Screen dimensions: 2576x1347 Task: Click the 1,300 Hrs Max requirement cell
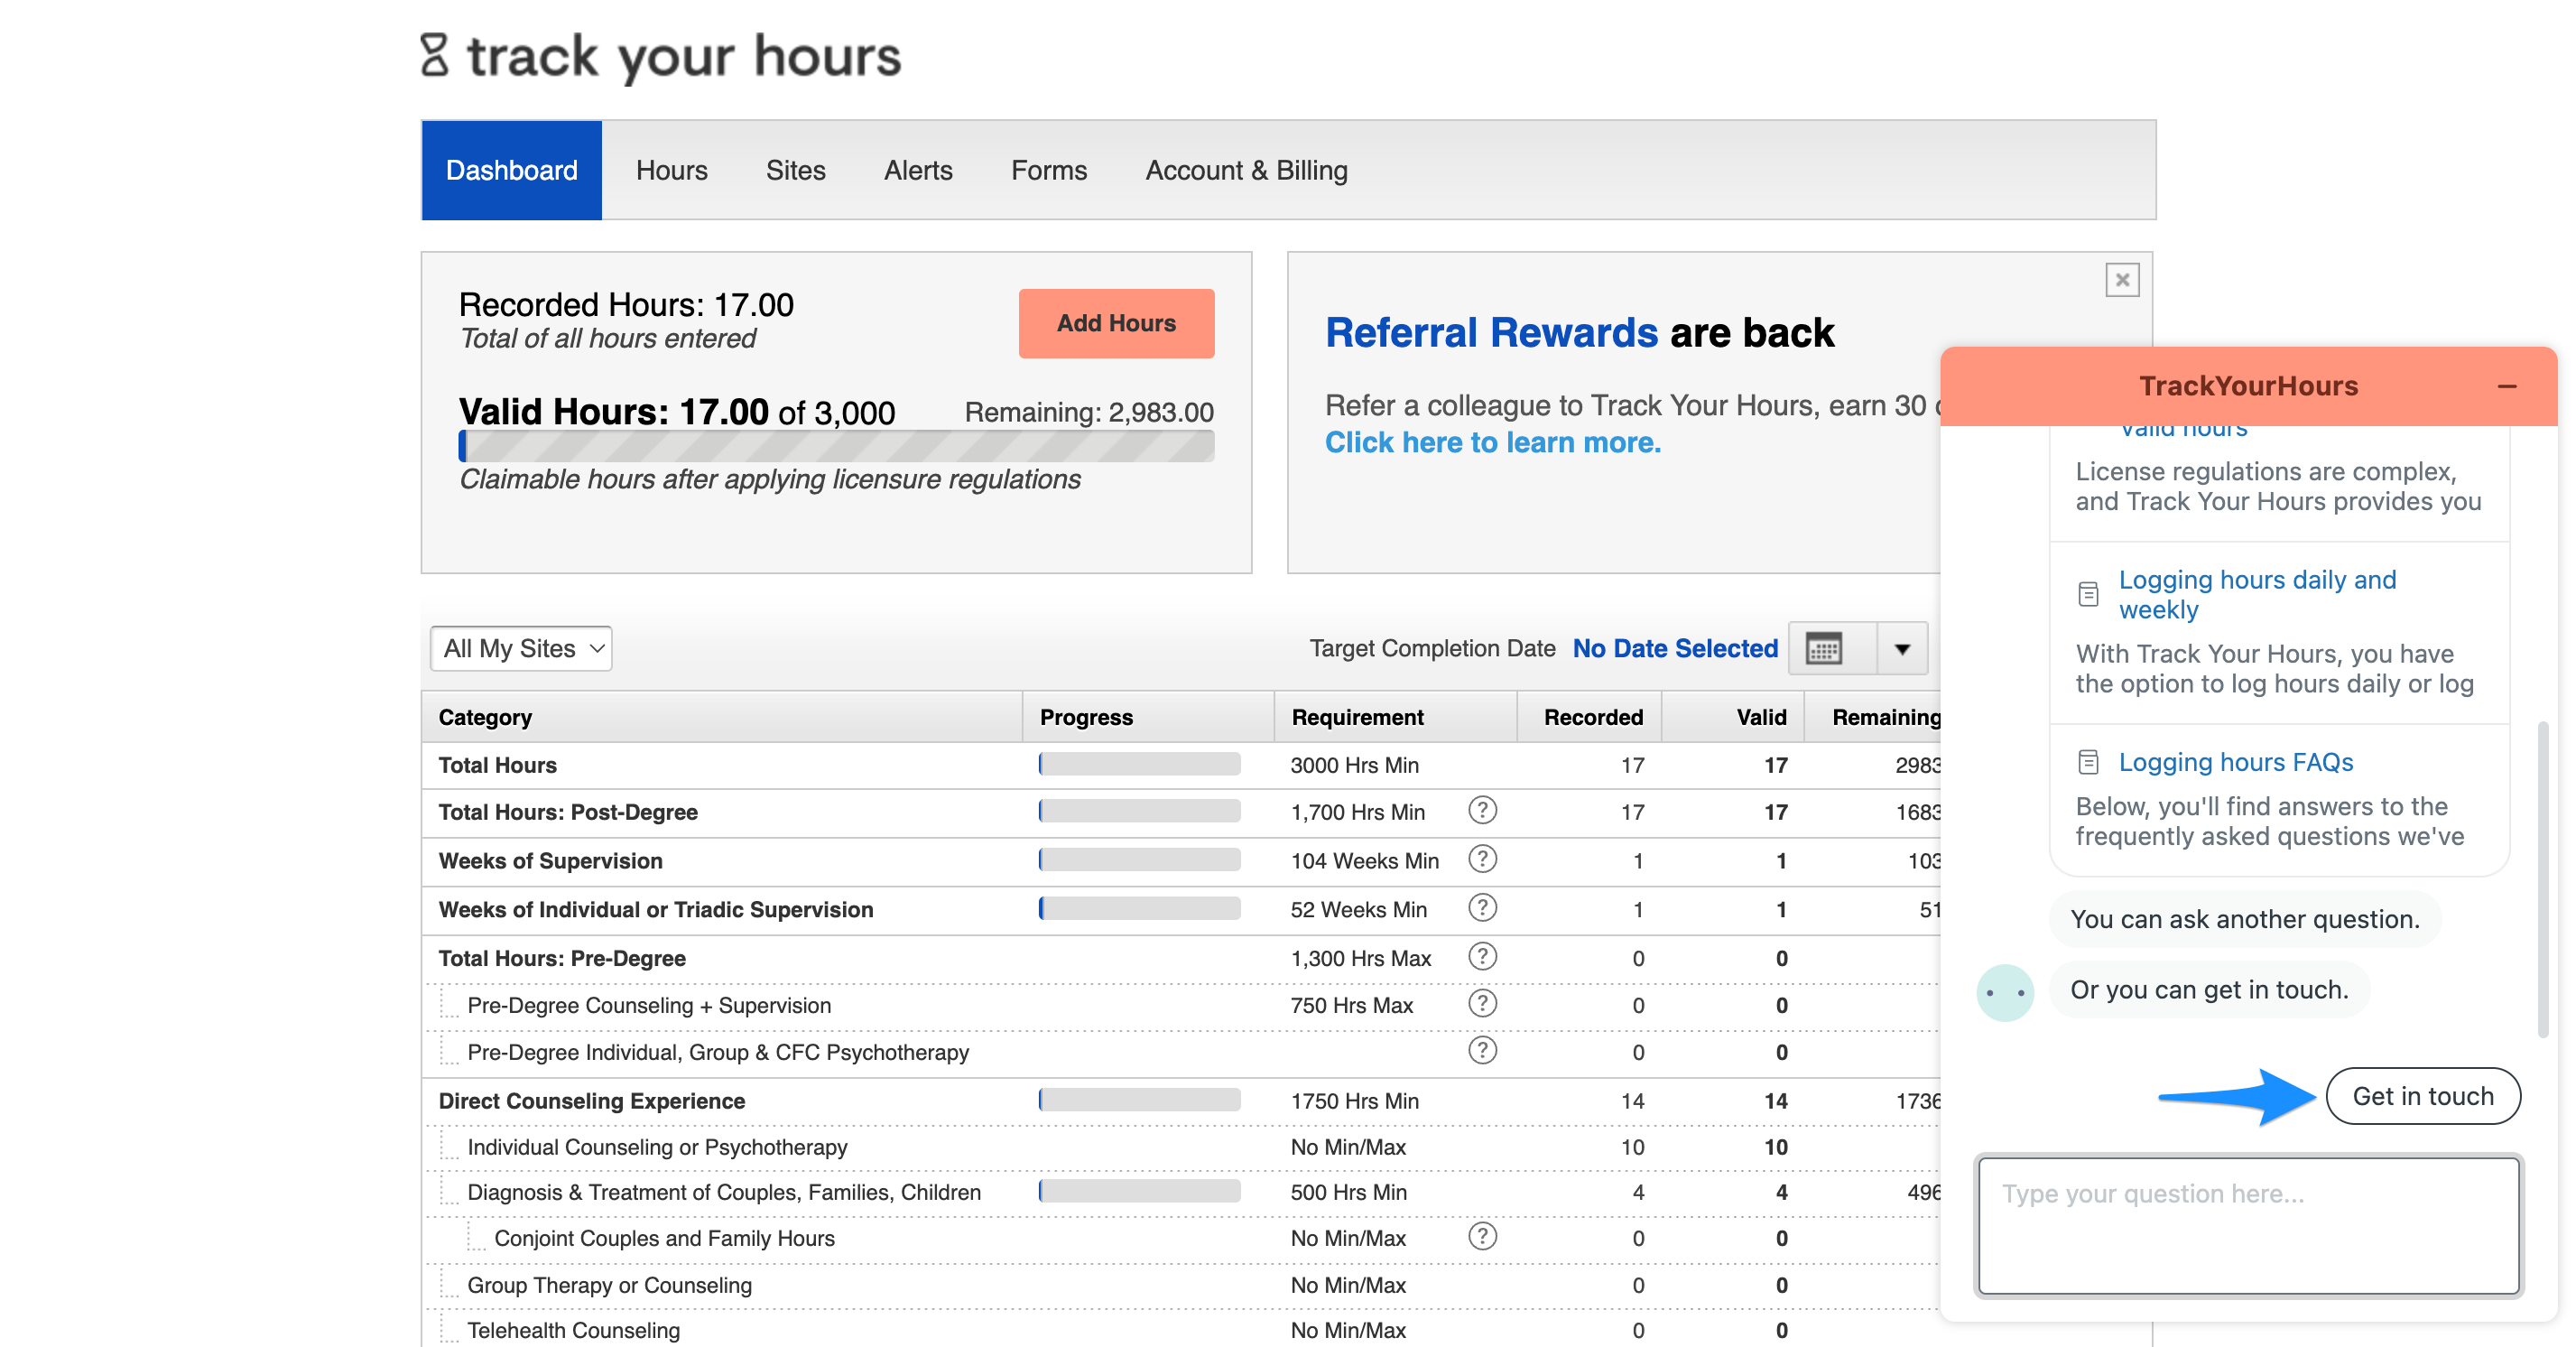(1360, 958)
